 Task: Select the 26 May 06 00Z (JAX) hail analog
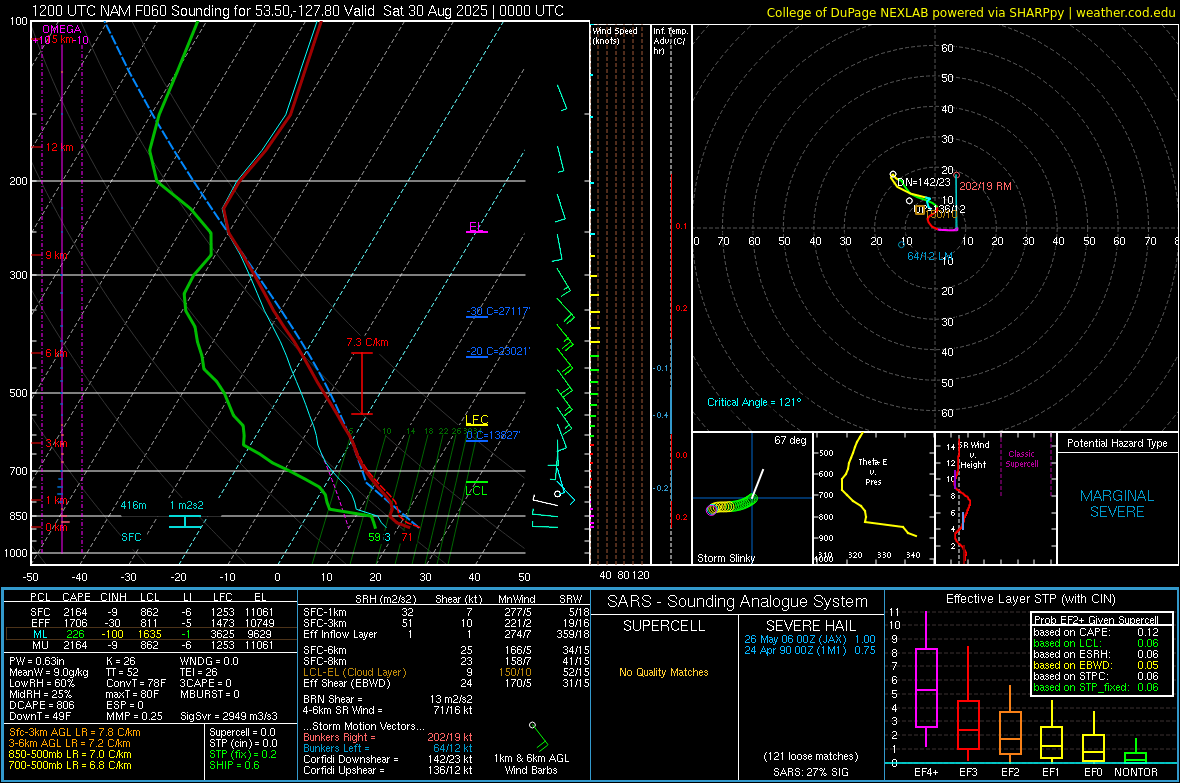(810, 639)
